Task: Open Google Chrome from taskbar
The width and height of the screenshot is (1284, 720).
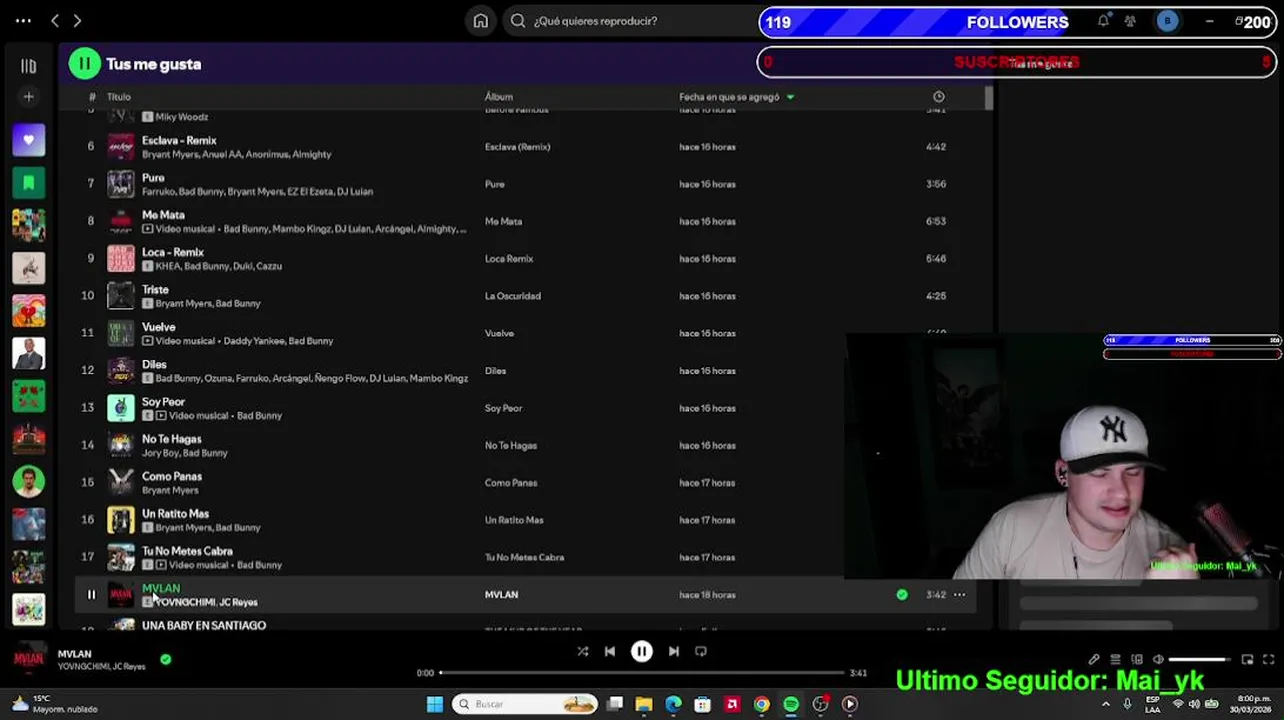Action: (761, 704)
